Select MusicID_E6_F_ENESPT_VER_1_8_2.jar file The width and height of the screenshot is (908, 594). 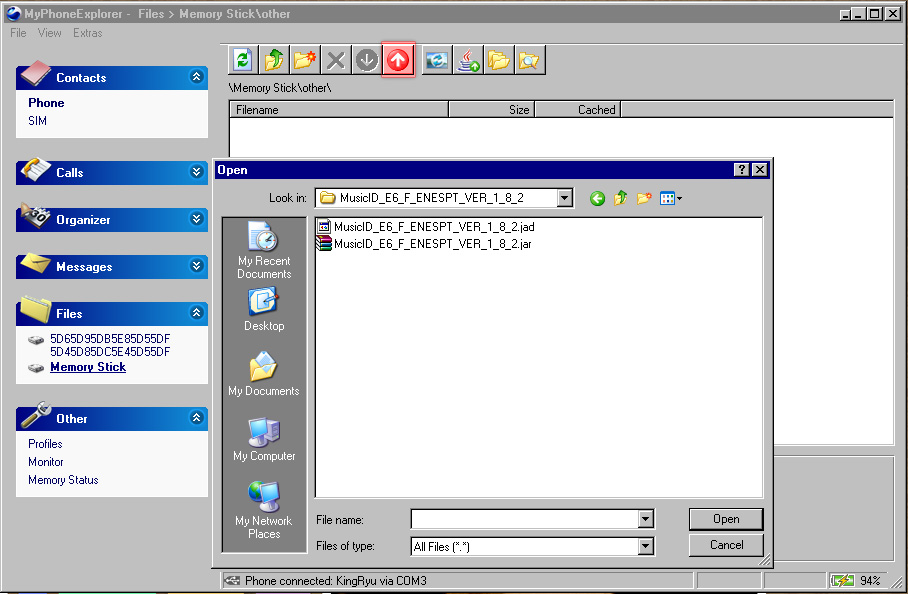432,243
